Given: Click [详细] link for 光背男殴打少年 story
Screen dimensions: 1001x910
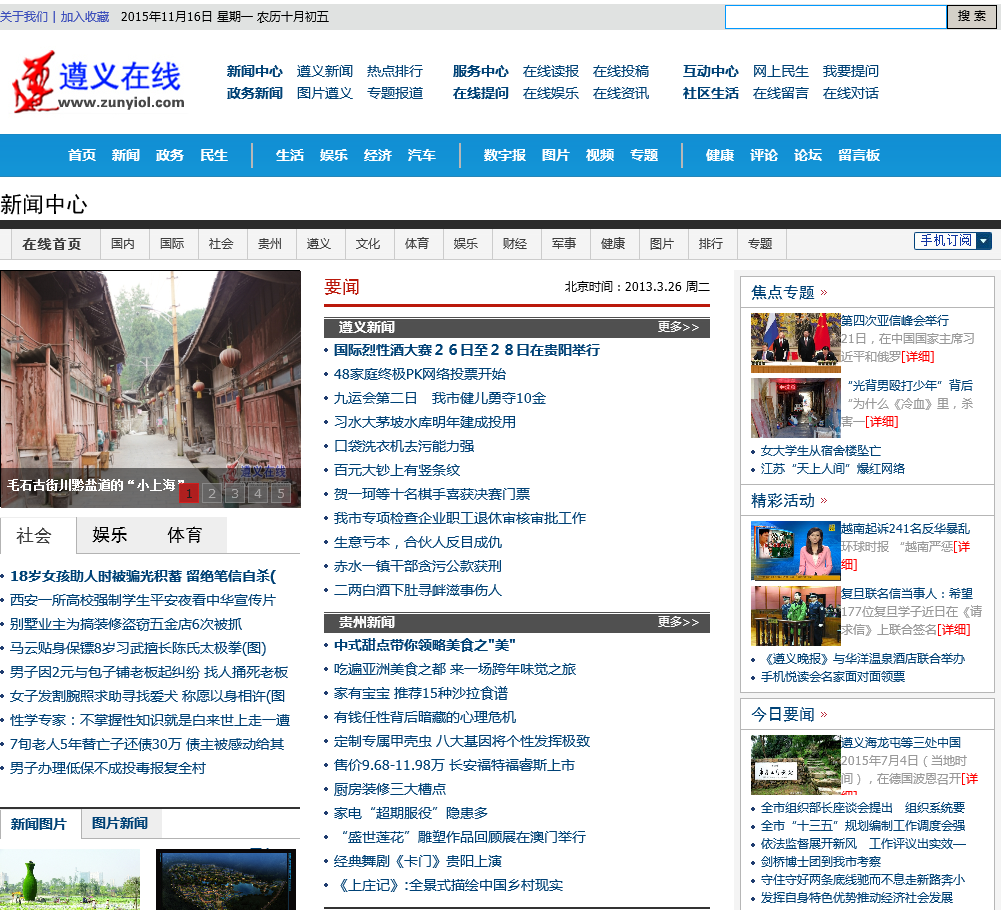Looking at the screenshot, I should 882,421.
